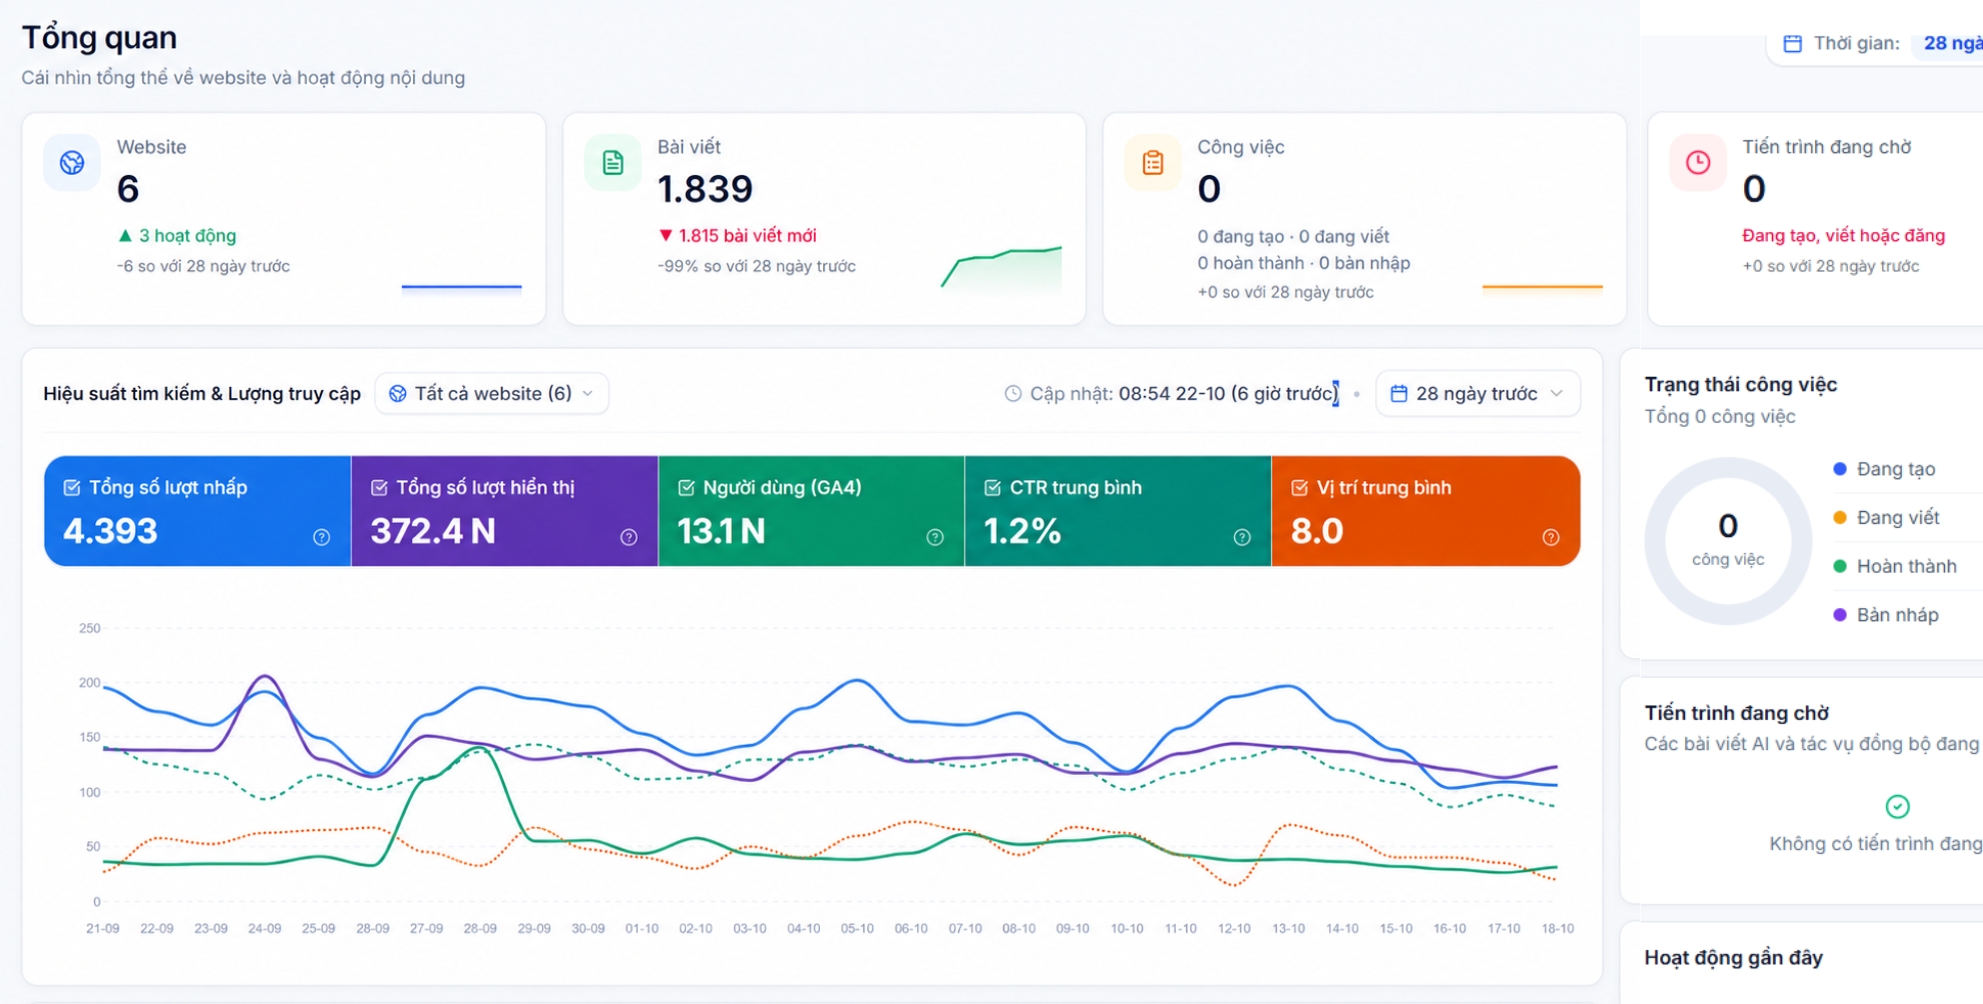
Task: Click the 24-09 date label on chart axis
Action: coord(264,929)
